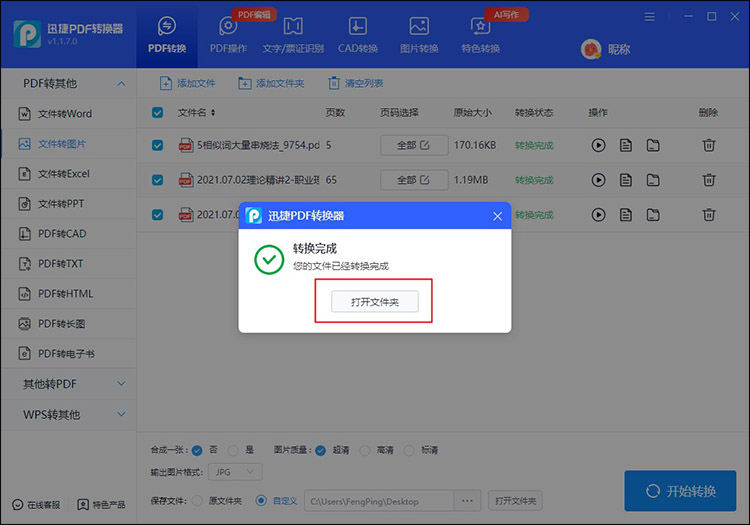Uncheck the 5相似词大量串烧法 file checkbox

pyautogui.click(x=157, y=145)
